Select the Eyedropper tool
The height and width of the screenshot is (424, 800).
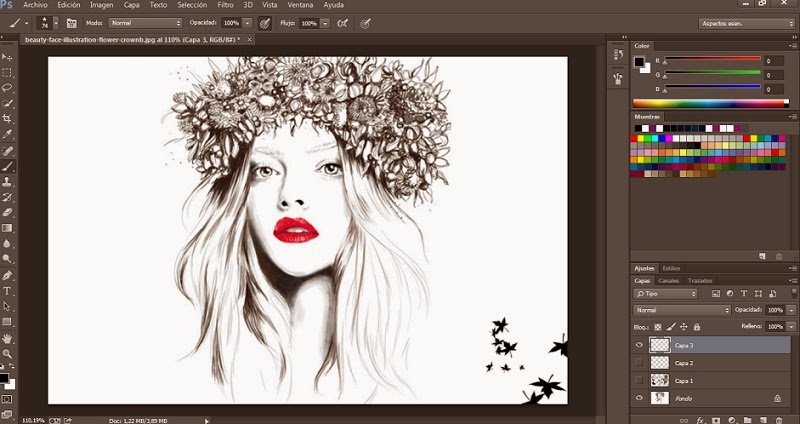(8, 134)
